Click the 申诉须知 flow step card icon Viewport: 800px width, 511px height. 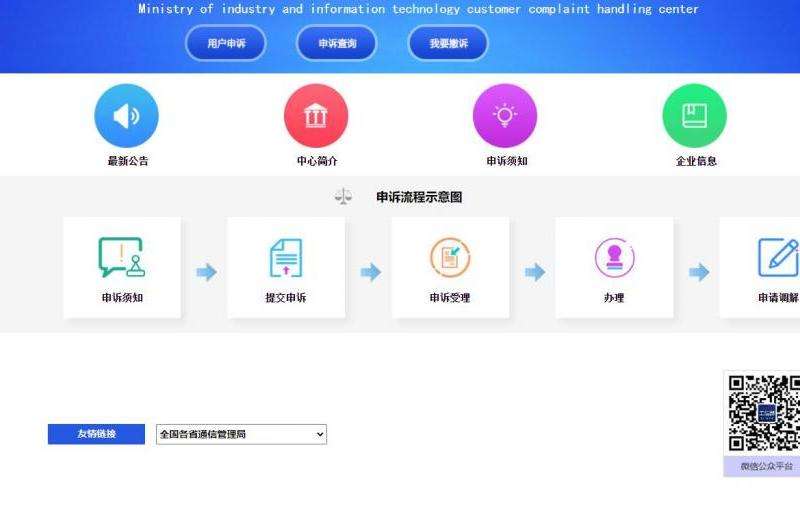tap(122, 258)
